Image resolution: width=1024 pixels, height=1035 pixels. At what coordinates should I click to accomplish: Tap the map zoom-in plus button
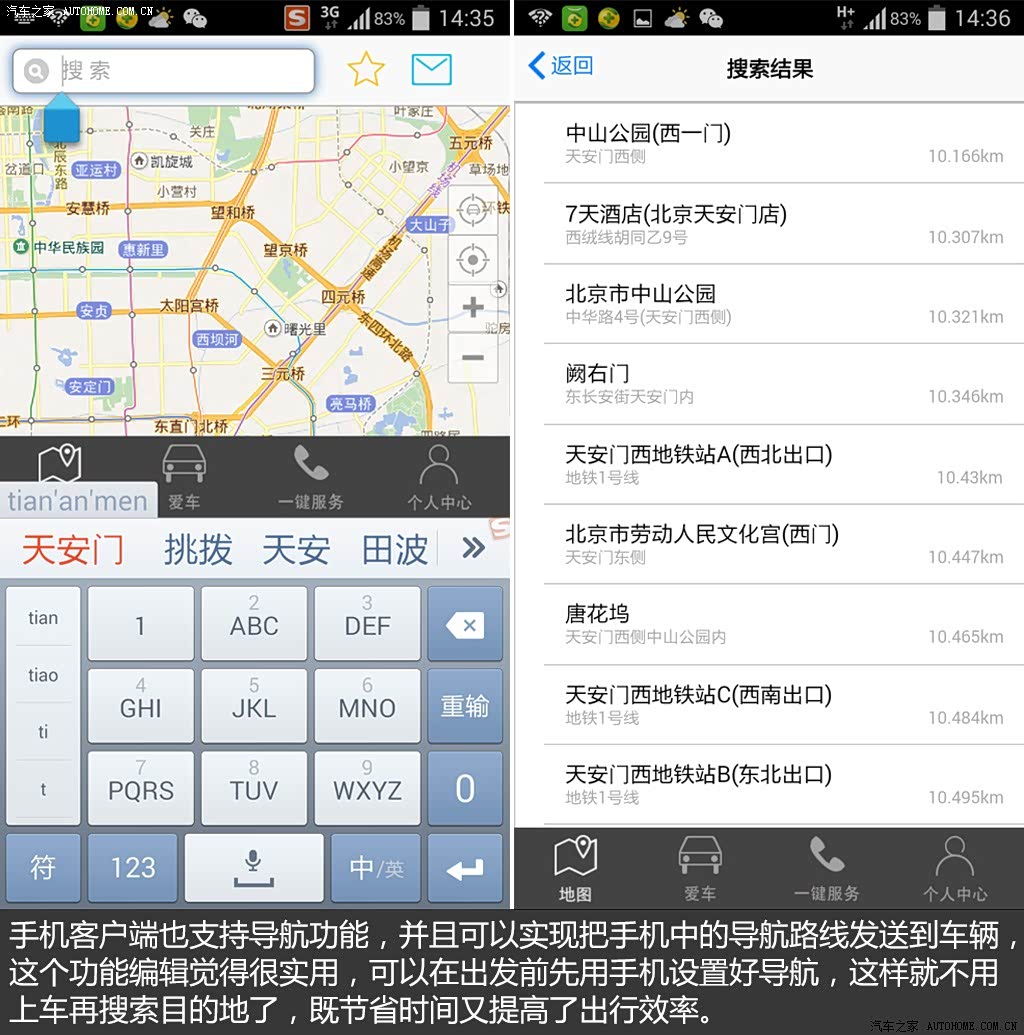(473, 307)
